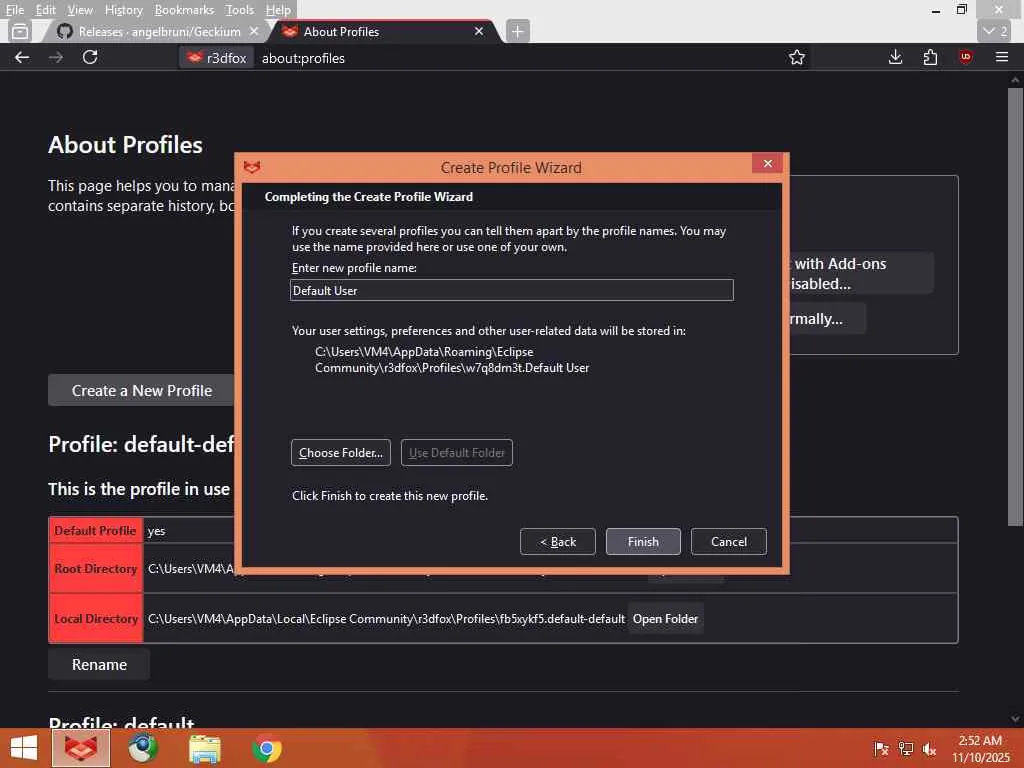The width and height of the screenshot is (1024, 768).
Task: Close the Create Profile Wizard dialog
Action: click(x=768, y=163)
